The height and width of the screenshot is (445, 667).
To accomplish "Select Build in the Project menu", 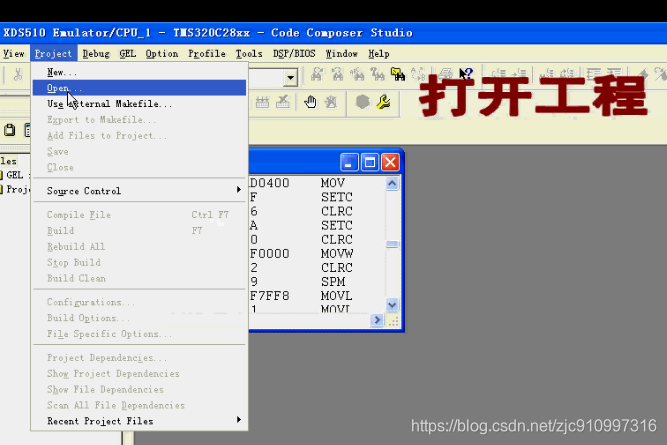I will [140, 231].
